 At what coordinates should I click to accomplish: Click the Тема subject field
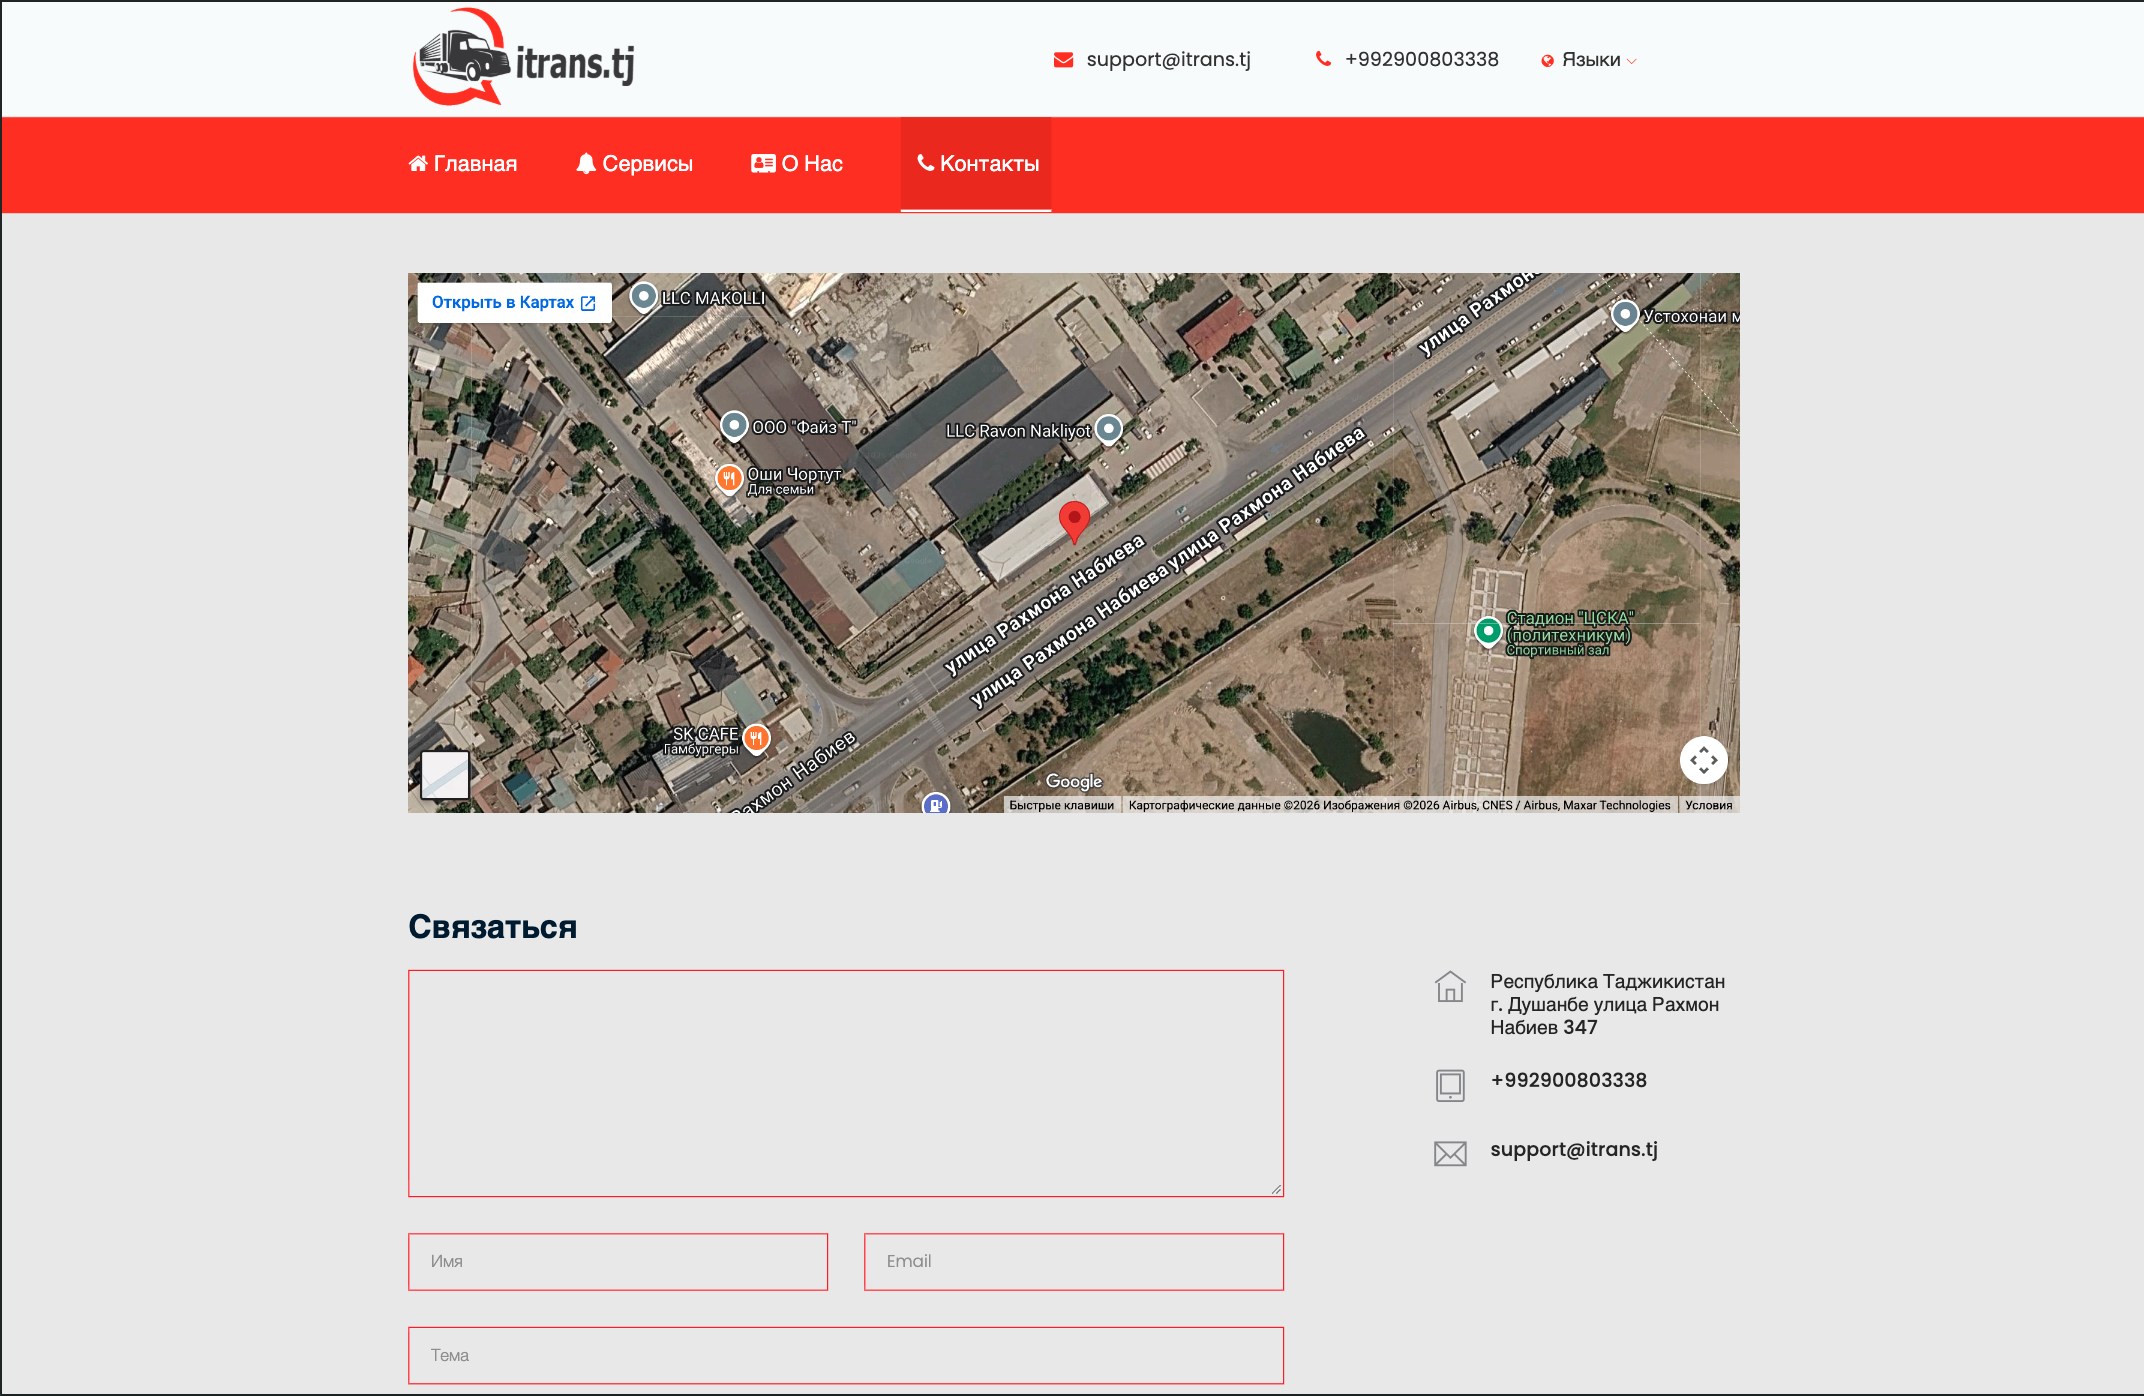(846, 1356)
